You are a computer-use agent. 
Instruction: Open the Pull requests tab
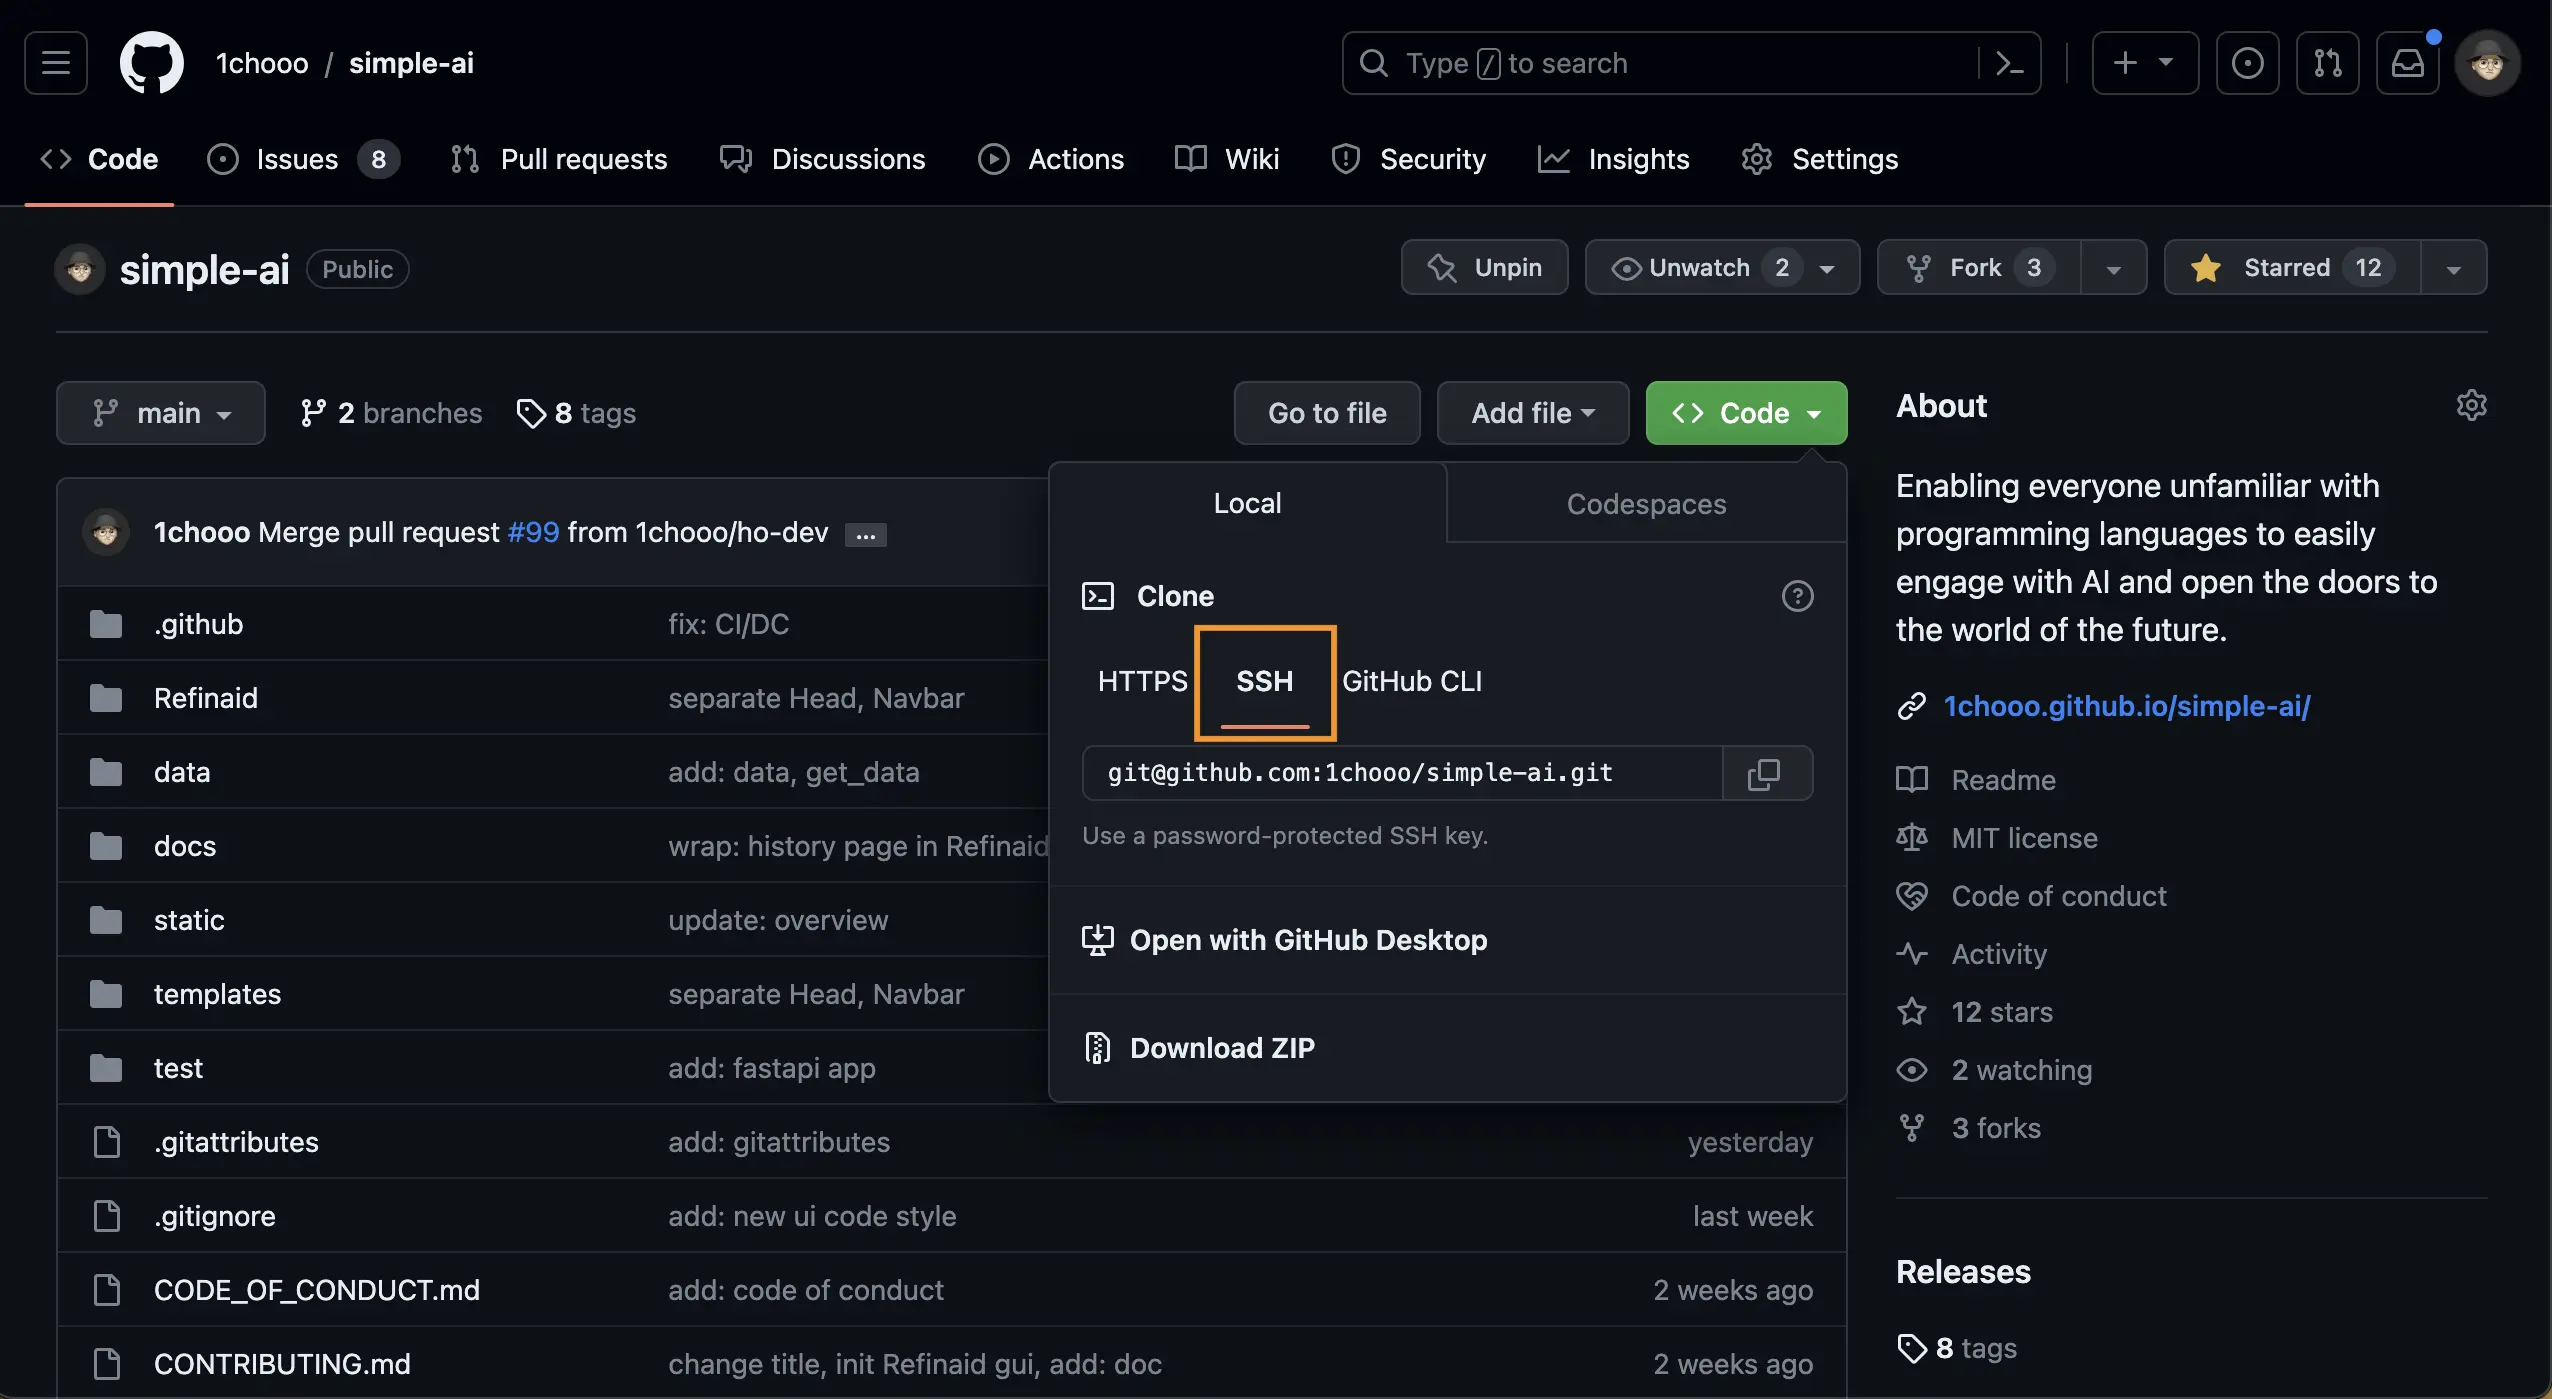click(x=559, y=159)
